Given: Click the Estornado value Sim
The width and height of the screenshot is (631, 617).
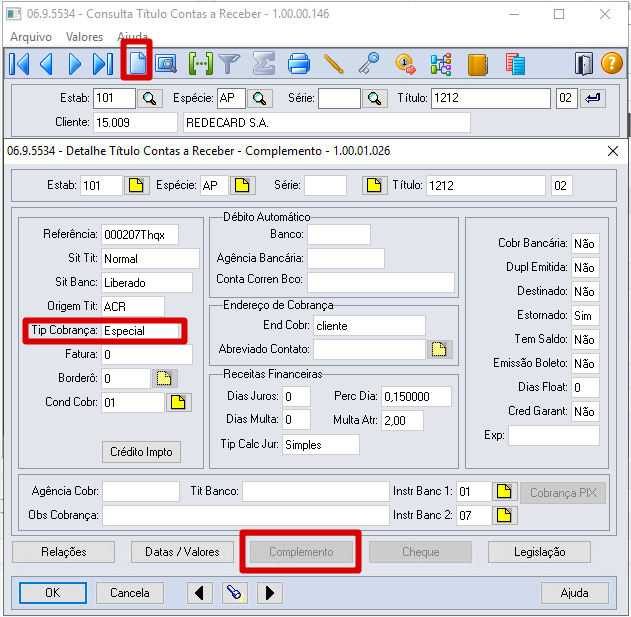Looking at the screenshot, I should (x=585, y=316).
